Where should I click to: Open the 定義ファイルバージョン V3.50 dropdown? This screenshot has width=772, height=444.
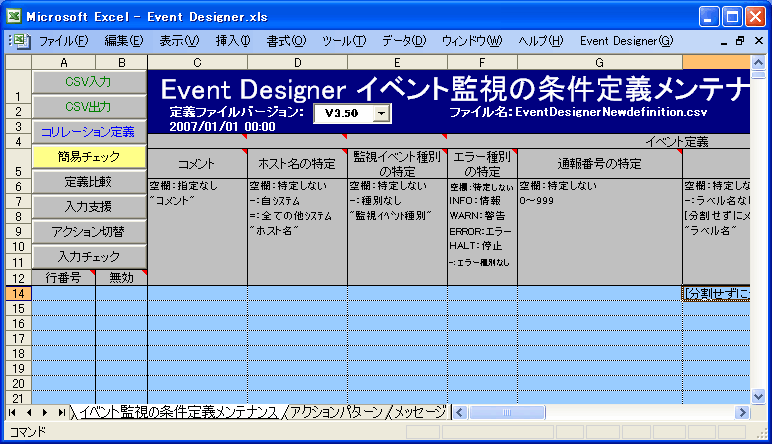coord(381,114)
